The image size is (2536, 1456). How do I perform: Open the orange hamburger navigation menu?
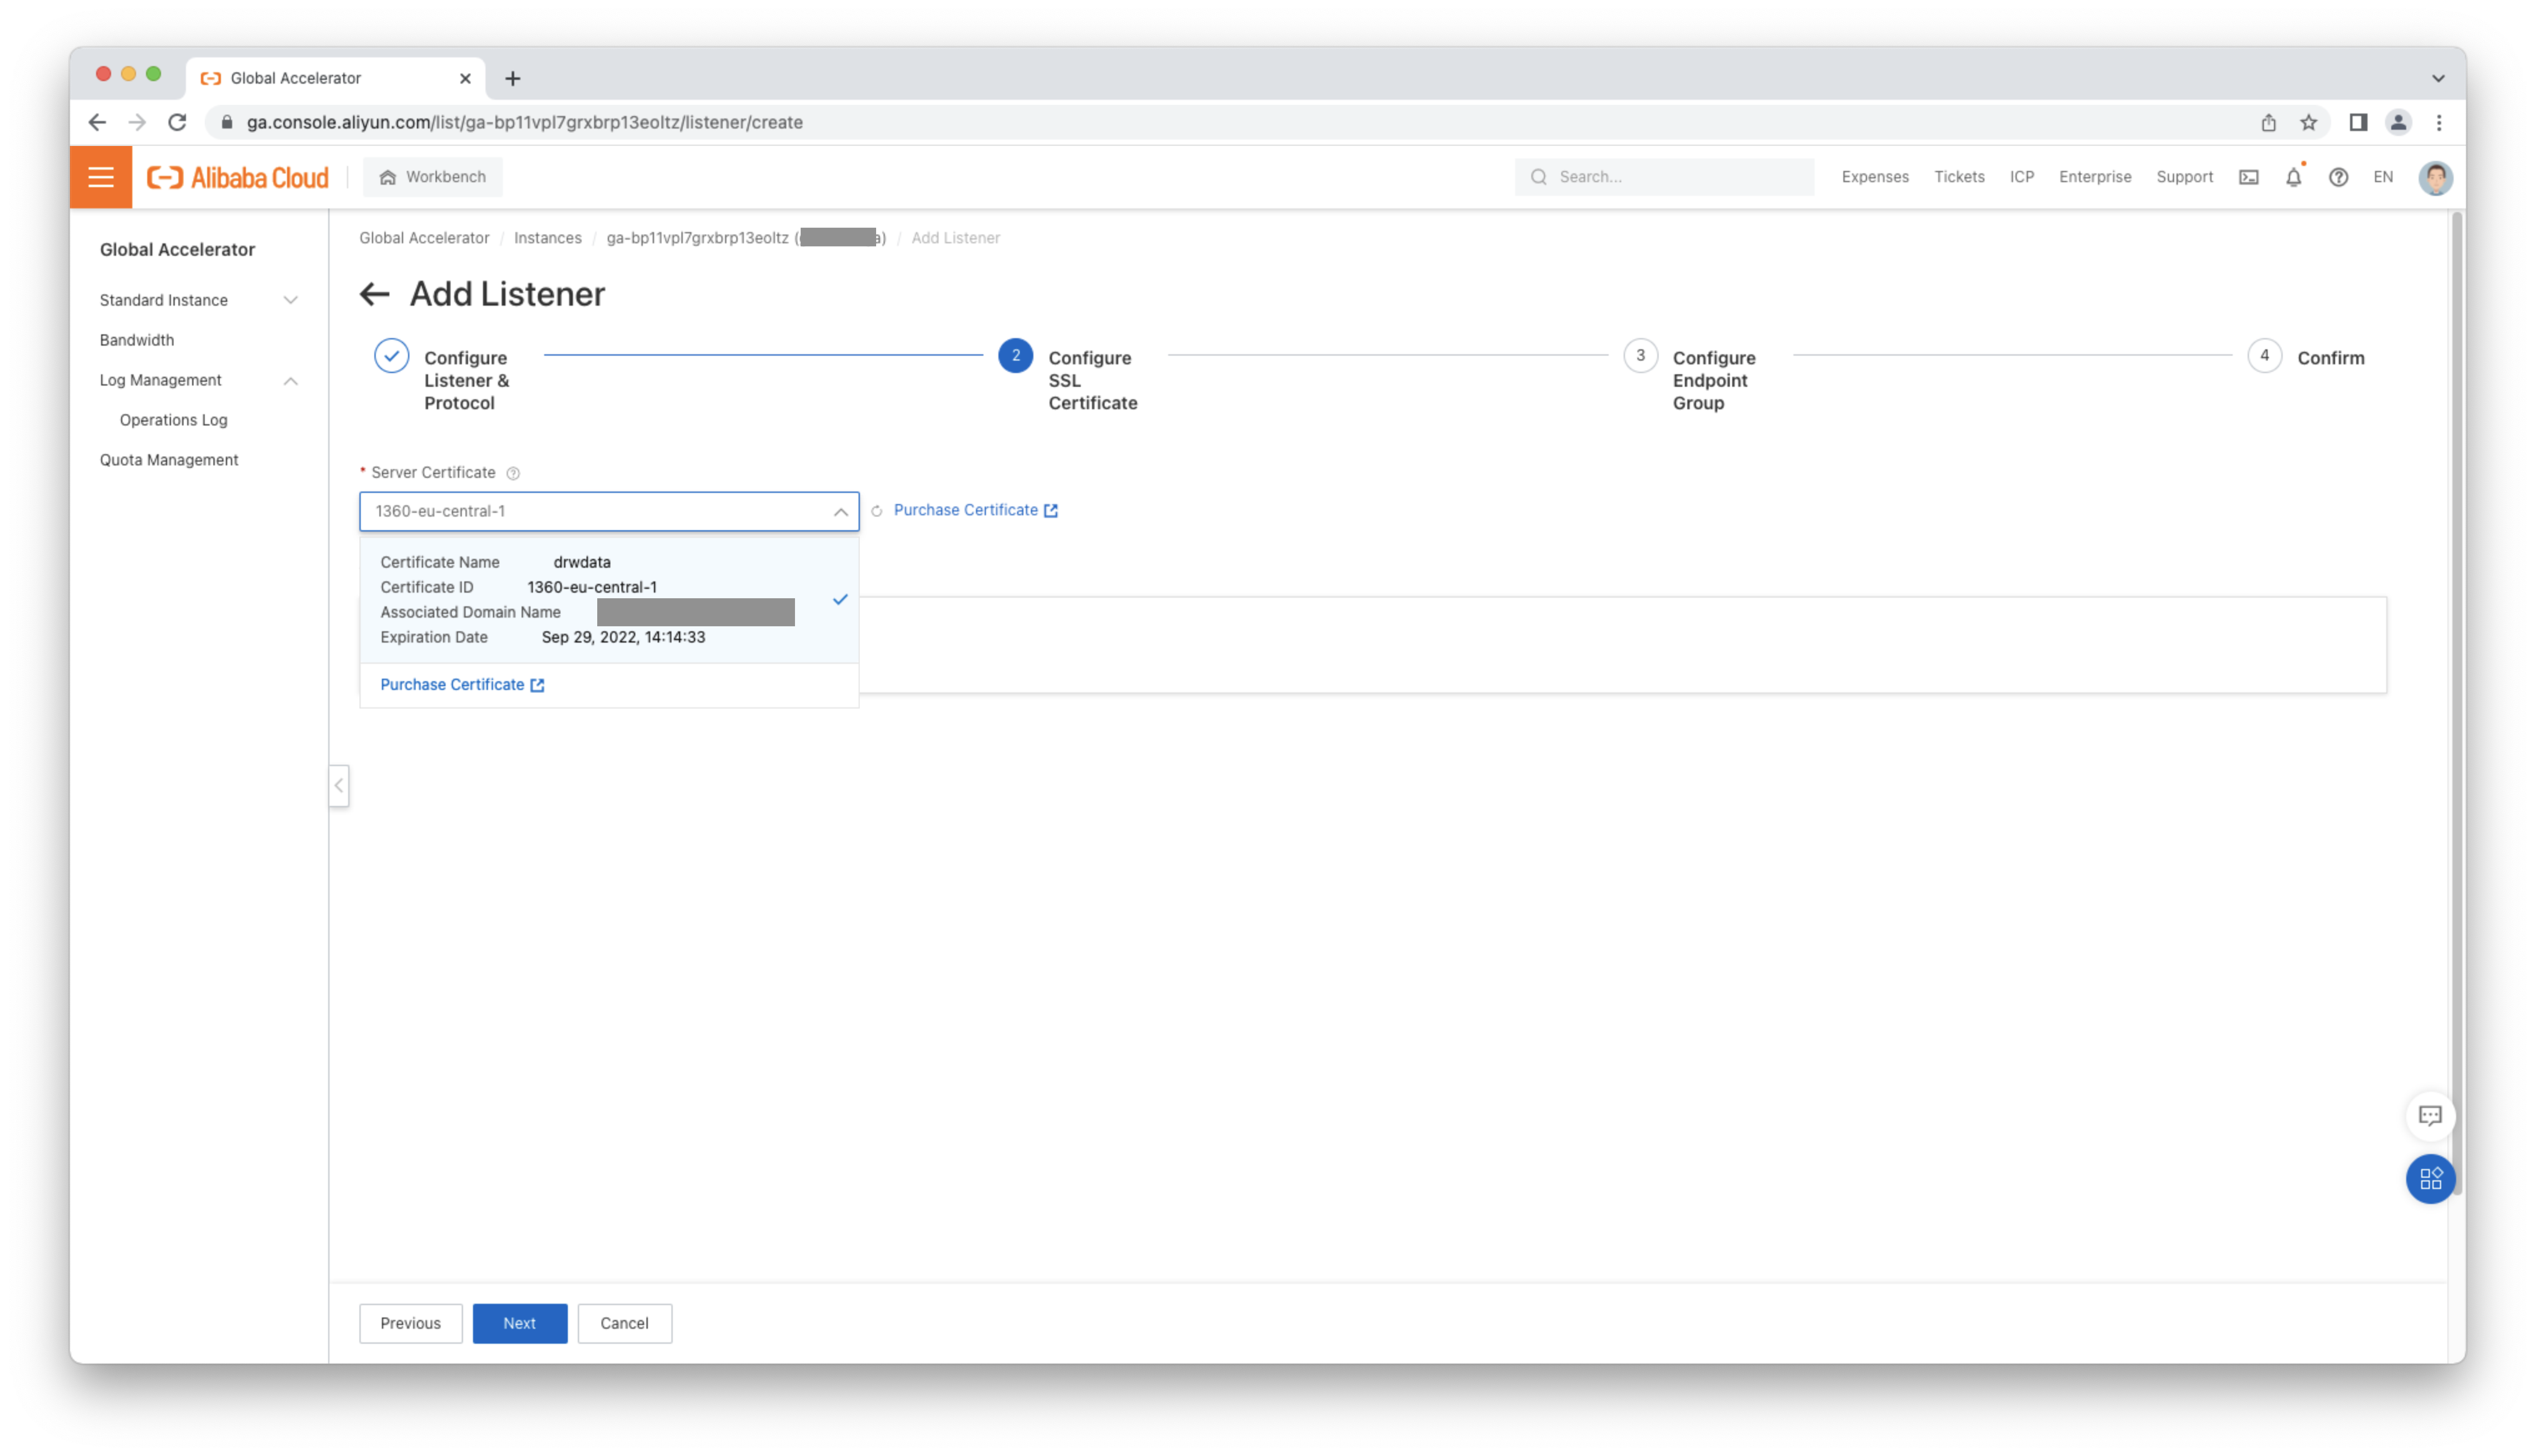coord(100,177)
